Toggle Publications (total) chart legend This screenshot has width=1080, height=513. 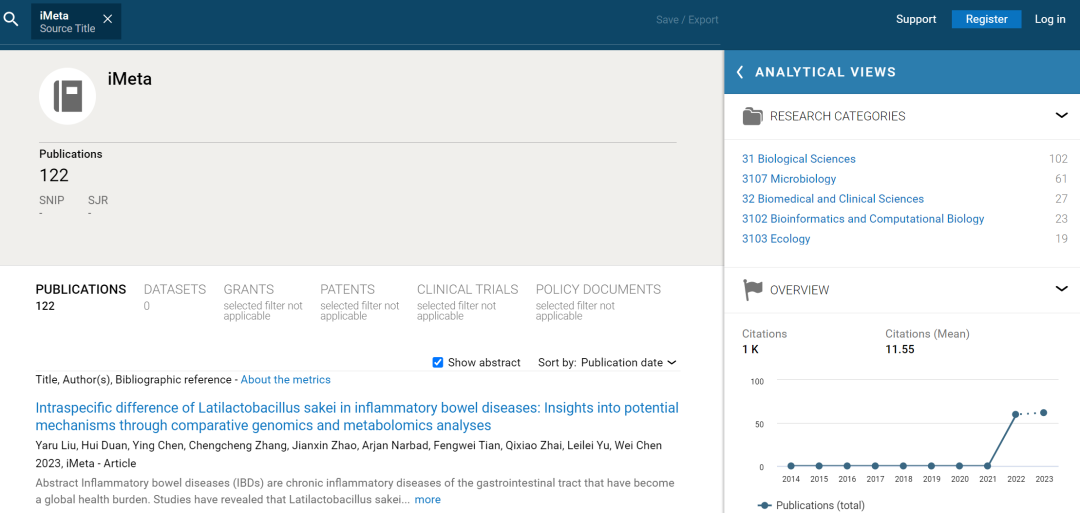811,505
